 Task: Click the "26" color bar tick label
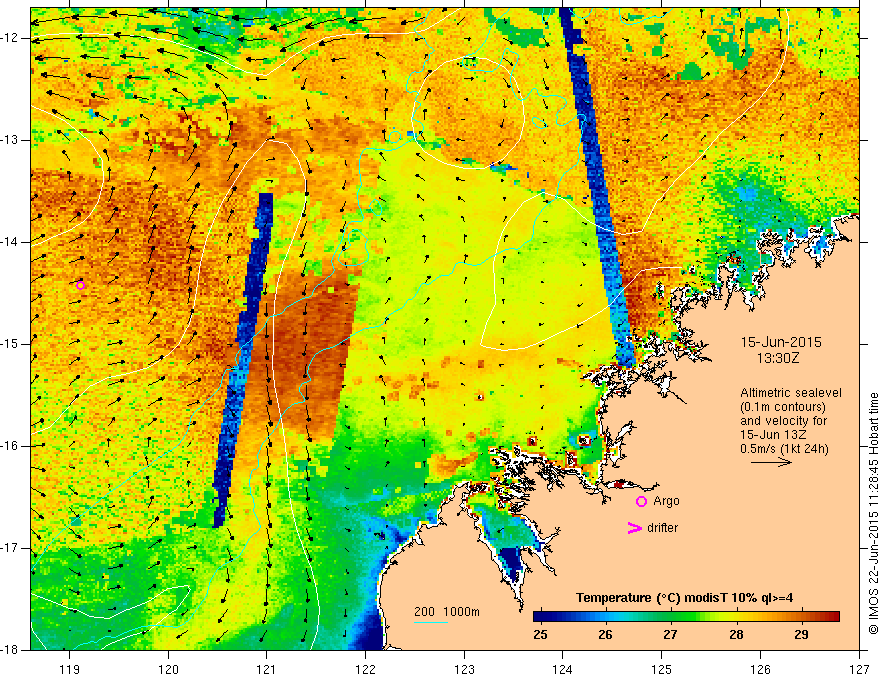tap(605, 635)
